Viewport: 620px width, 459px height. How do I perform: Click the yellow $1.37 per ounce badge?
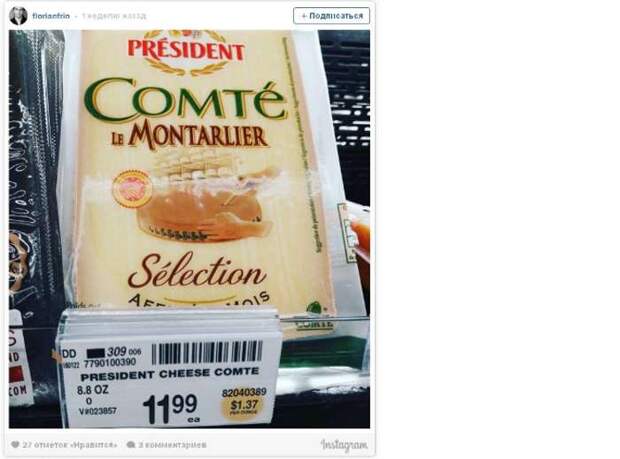244,407
